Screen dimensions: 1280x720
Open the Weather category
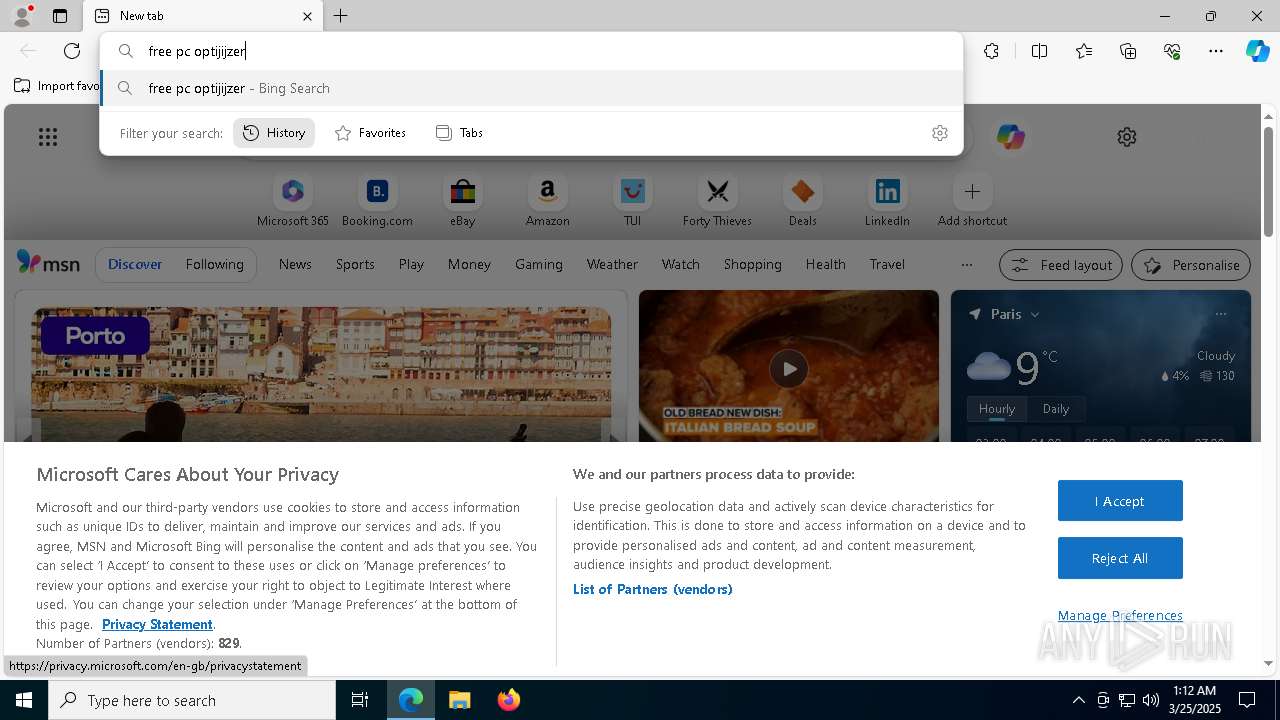612,264
